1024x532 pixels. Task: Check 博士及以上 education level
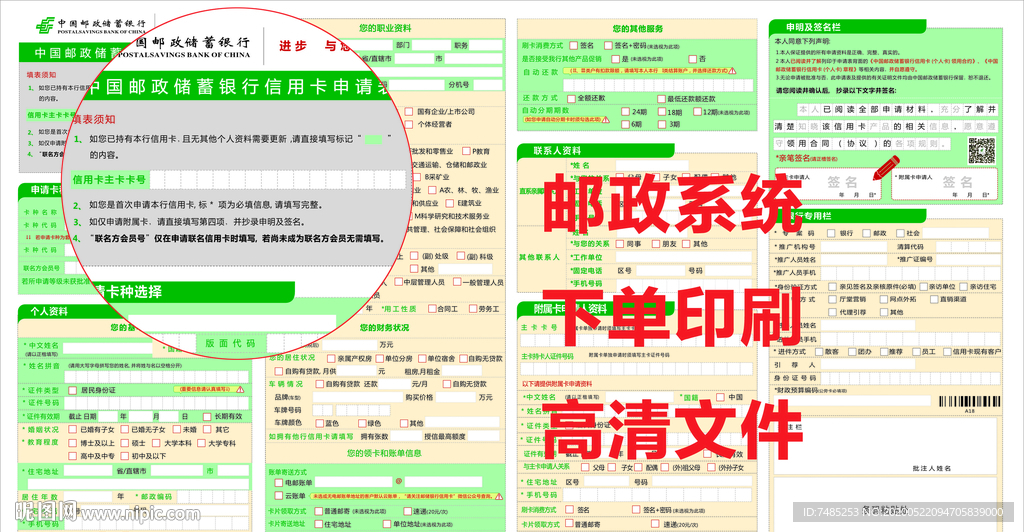tap(72, 443)
